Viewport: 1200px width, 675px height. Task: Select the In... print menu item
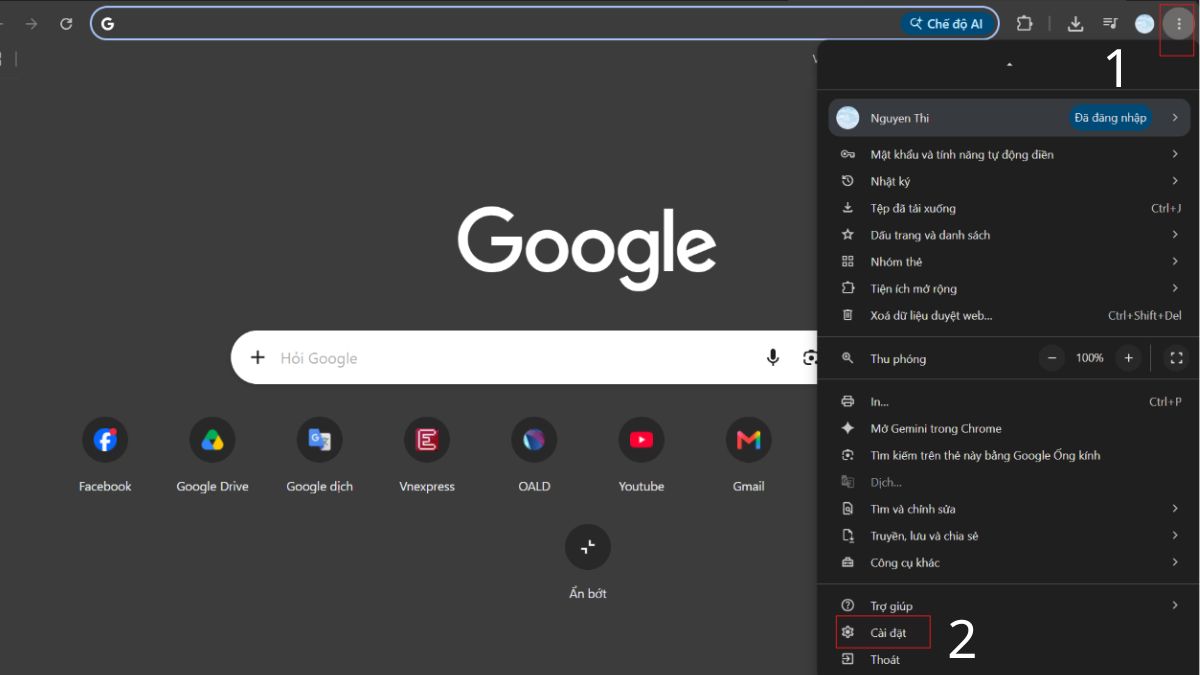1009,402
